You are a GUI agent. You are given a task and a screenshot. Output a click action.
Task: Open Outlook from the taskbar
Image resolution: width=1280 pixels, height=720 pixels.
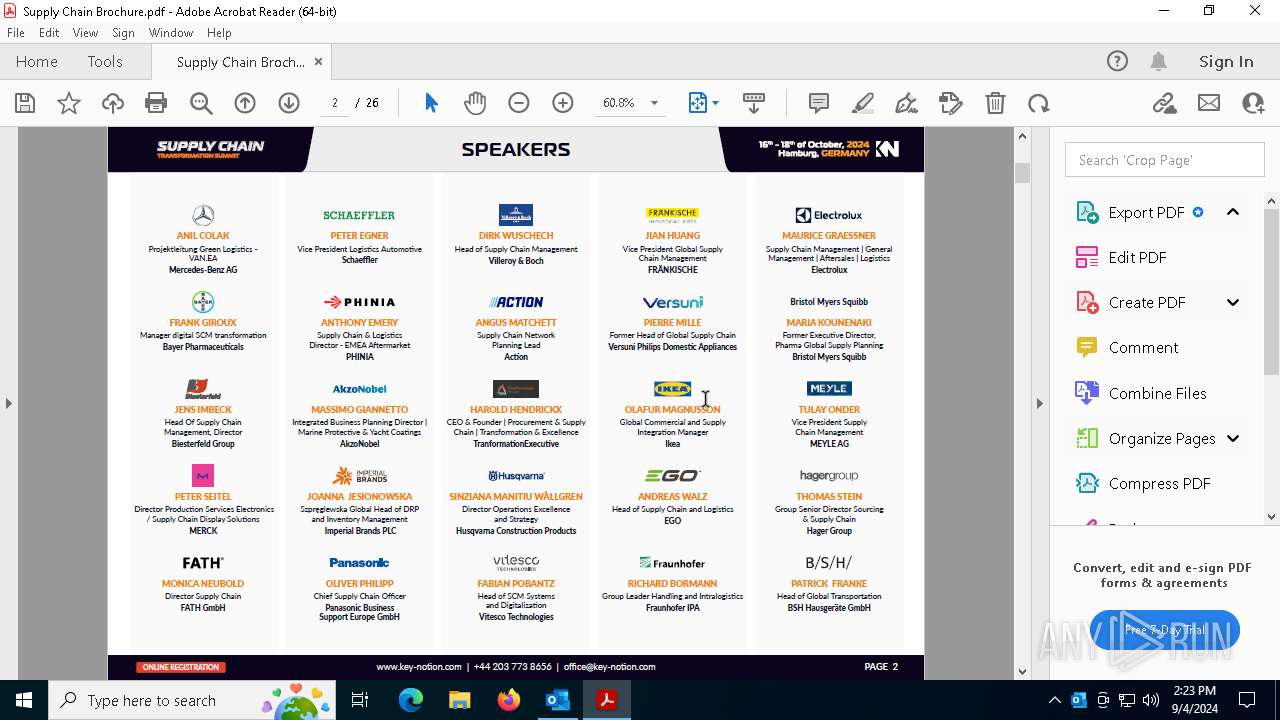tap(557, 700)
